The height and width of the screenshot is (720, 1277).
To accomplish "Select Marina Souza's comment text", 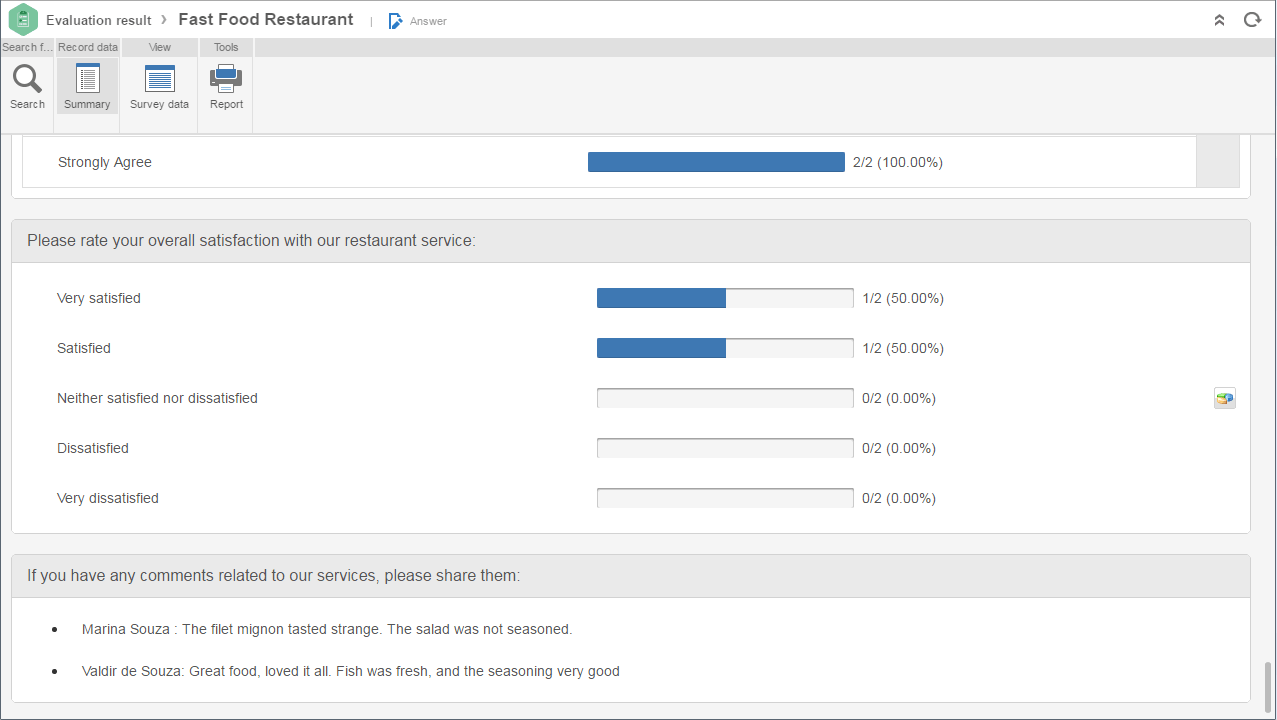I will click(x=327, y=630).
